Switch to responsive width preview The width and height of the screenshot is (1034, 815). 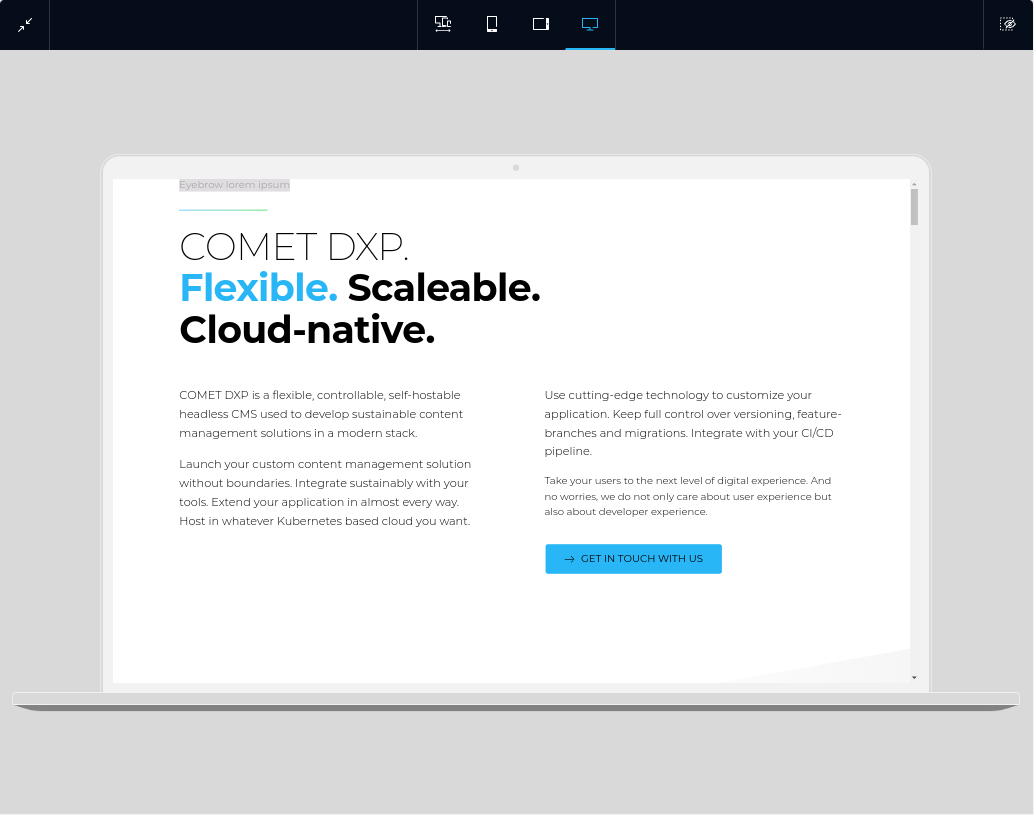pos(443,23)
